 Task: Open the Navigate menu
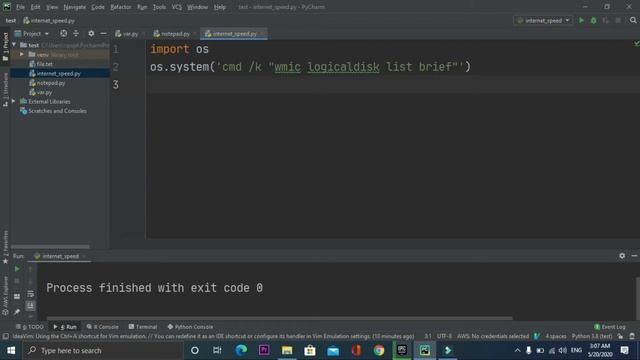pos(75,7)
